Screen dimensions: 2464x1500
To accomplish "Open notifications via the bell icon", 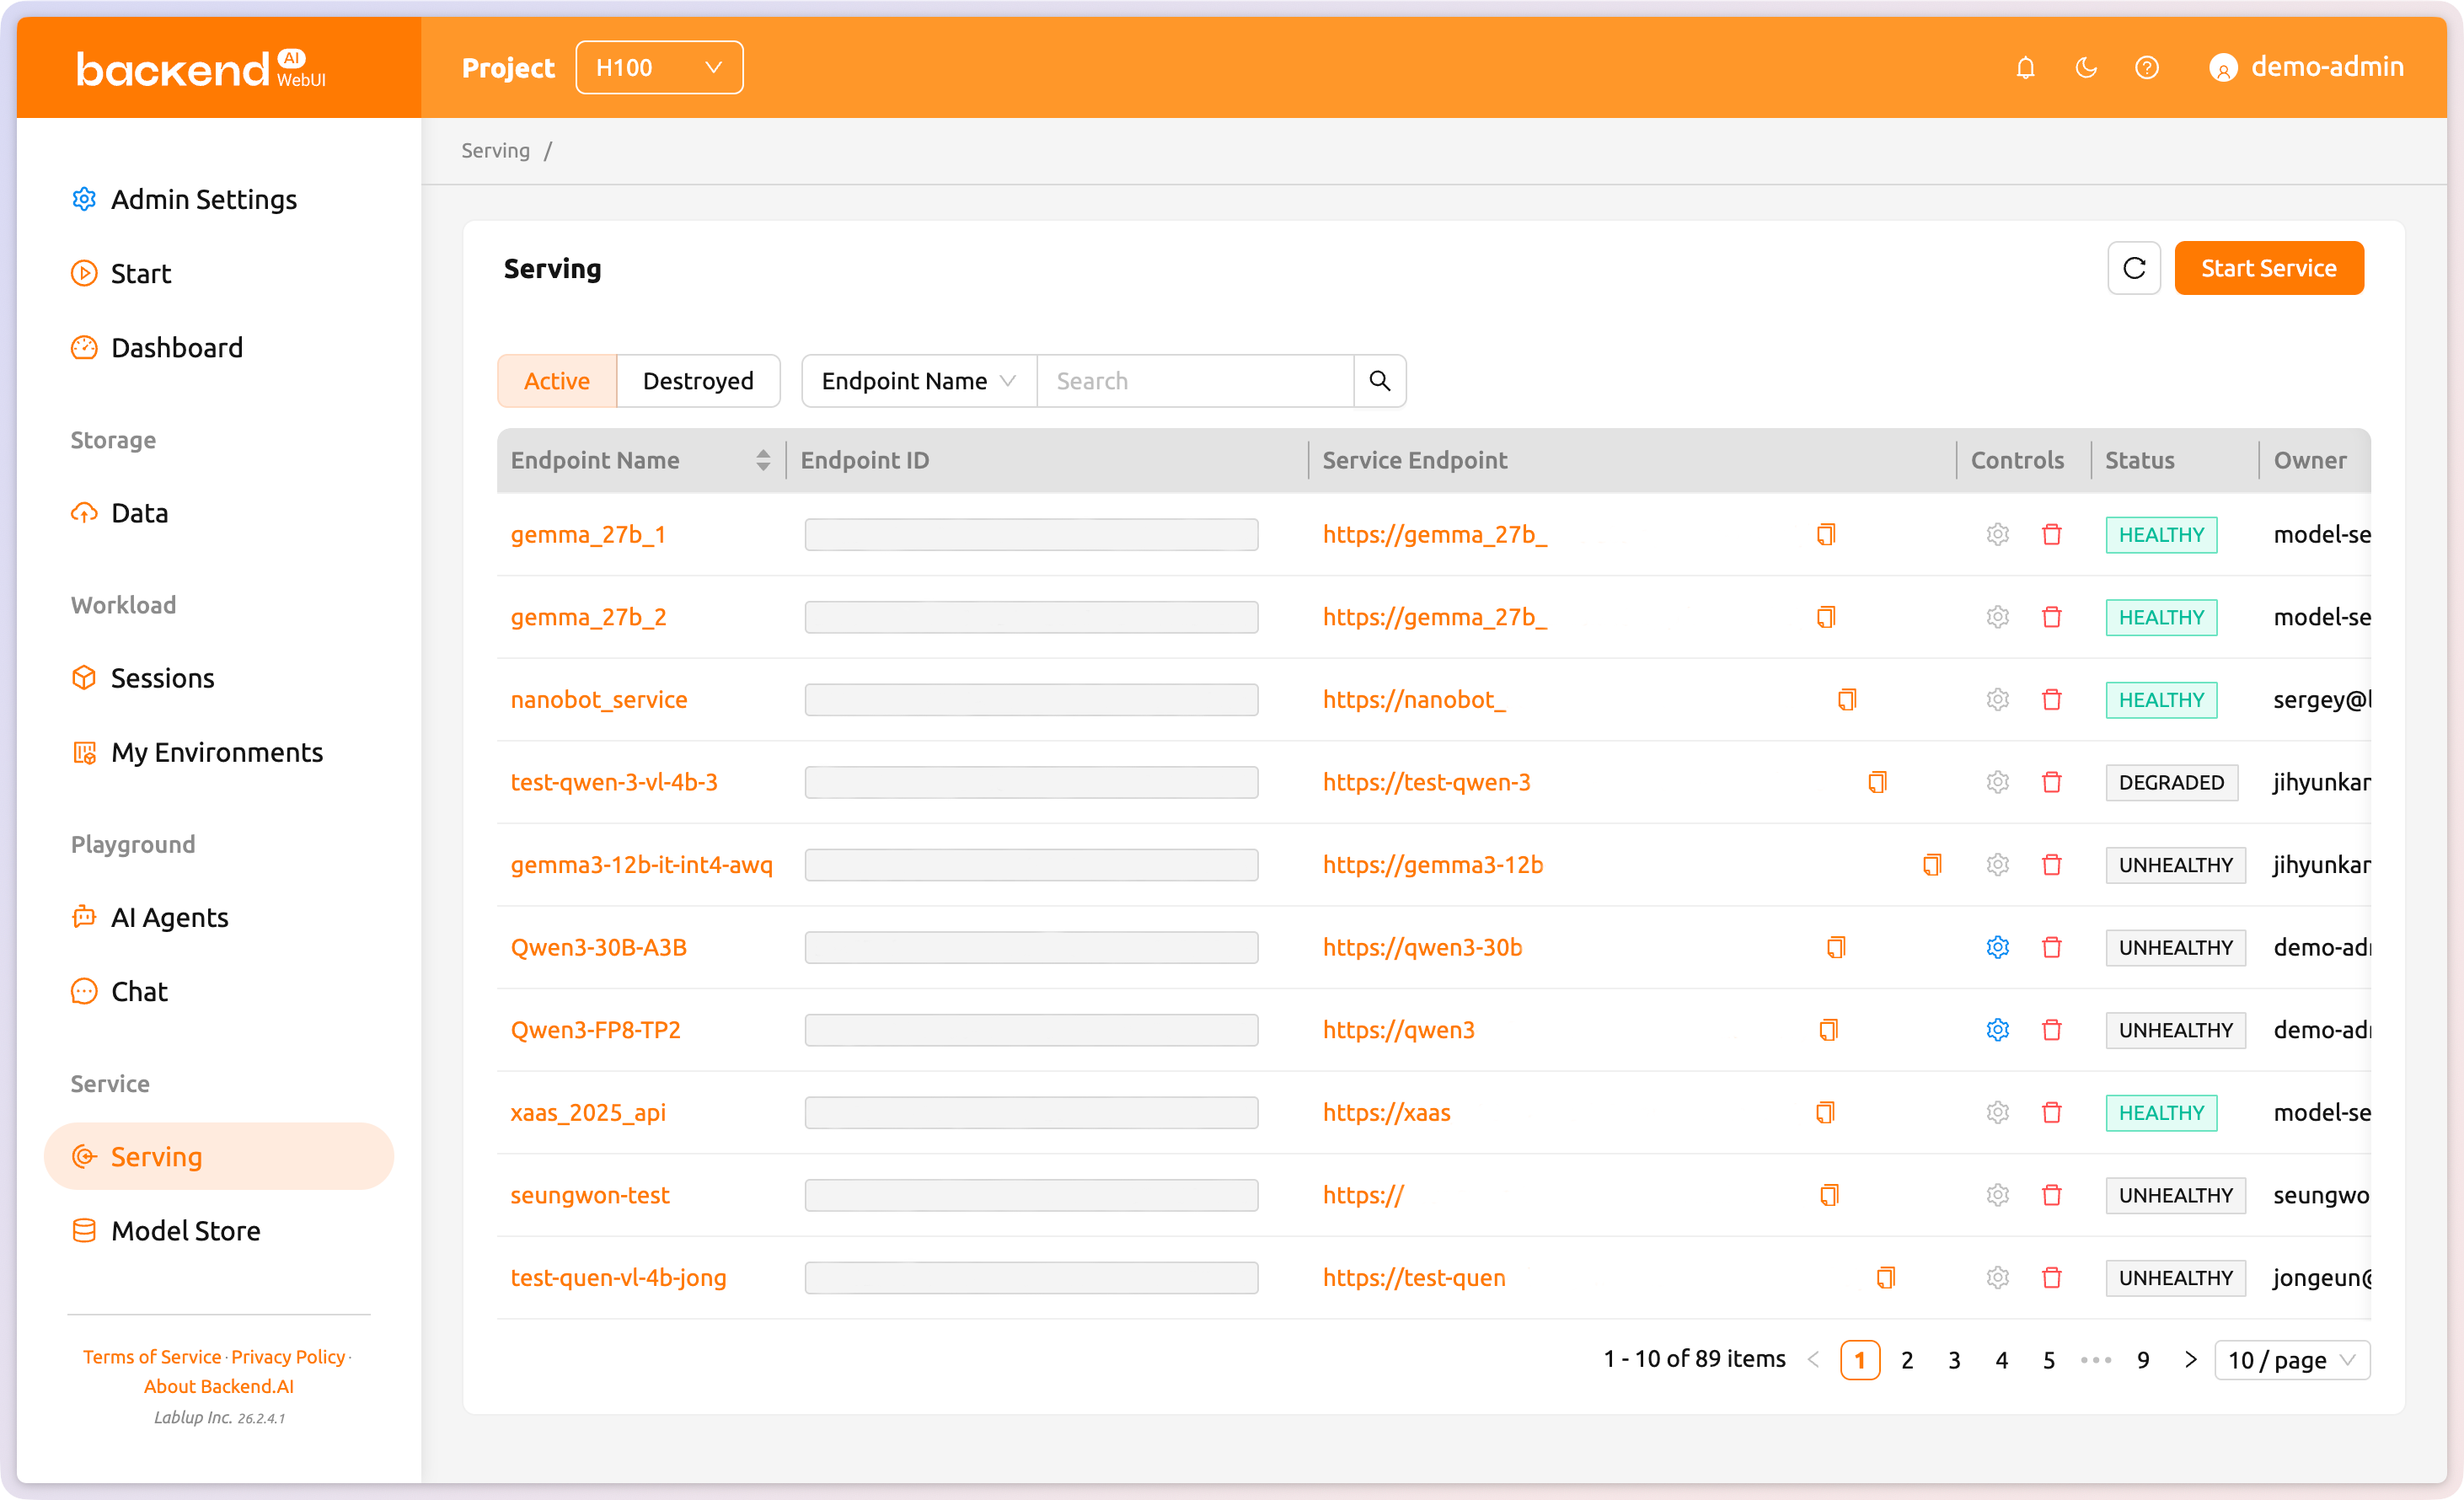I will [x=2025, y=67].
